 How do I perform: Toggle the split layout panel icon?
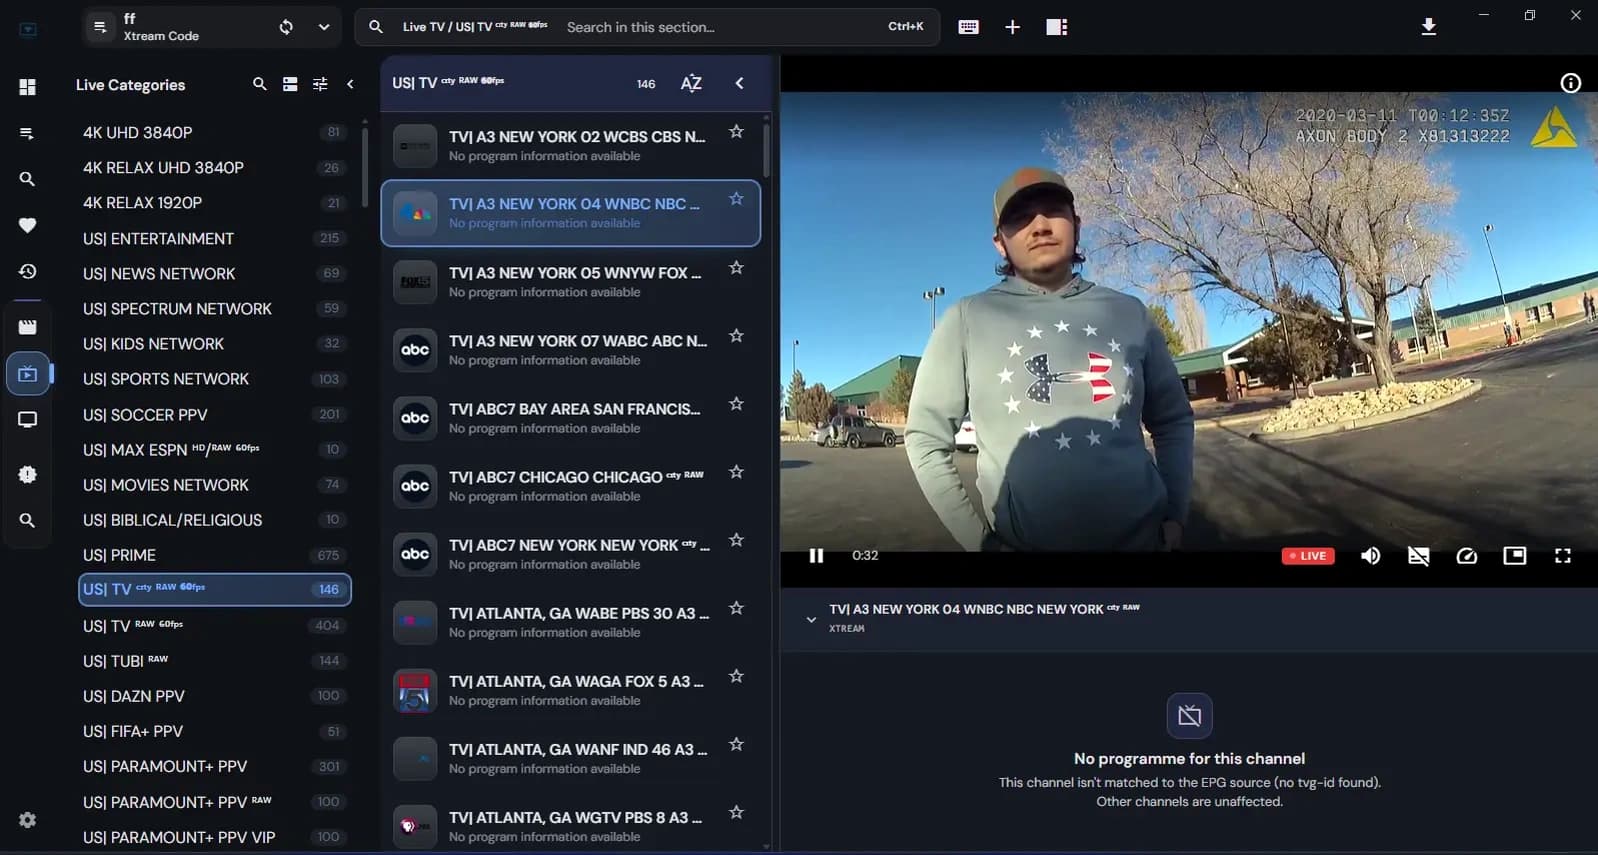click(1057, 27)
